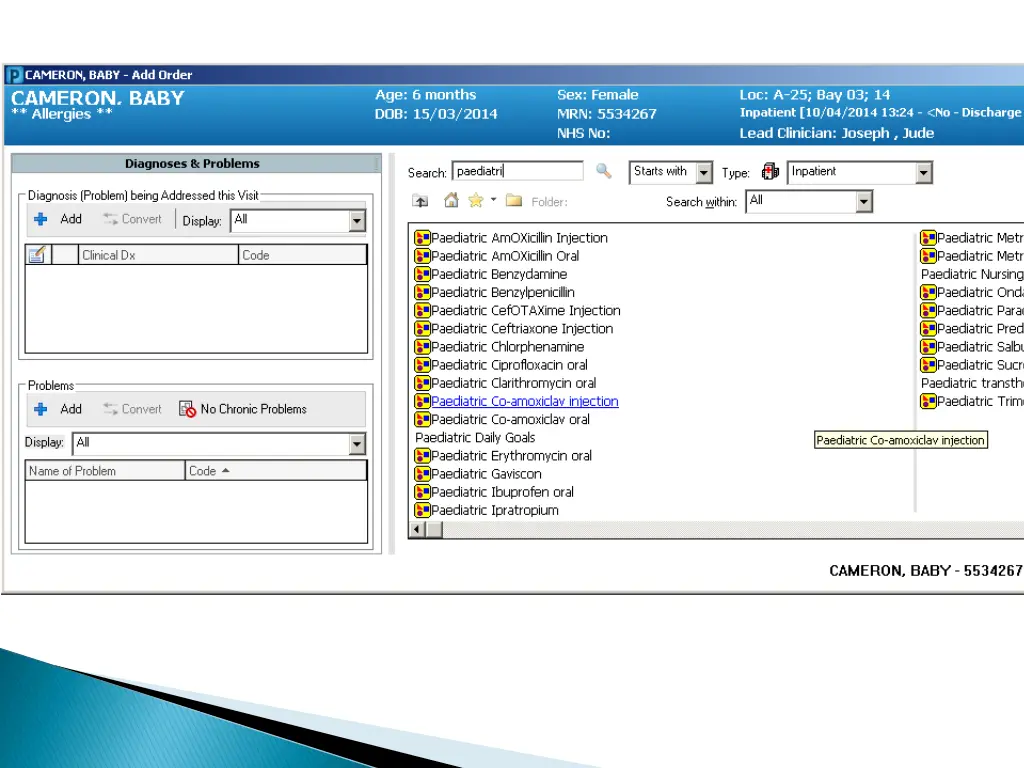Image resolution: width=1024 pixels, height=768 pixels.
Task: Select Paediatric Chlorphenamine
Action: click(507, 347)
